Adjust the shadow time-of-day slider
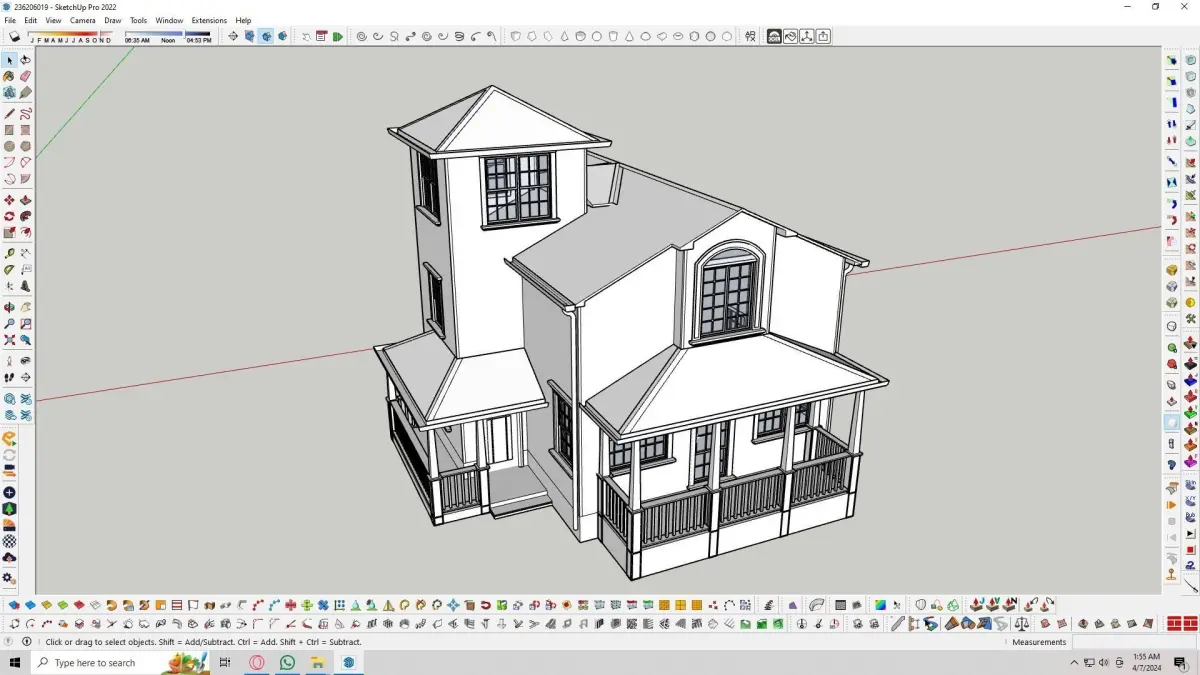 tap(169, 35)
